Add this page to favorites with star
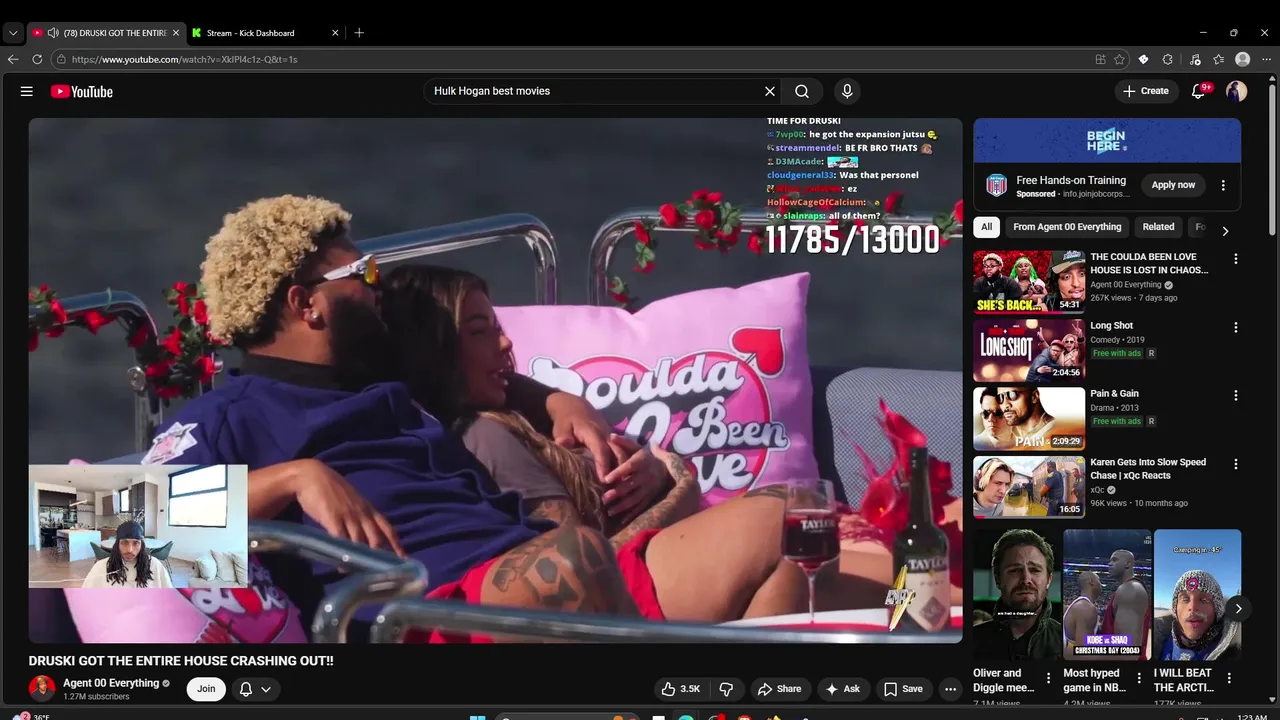1280x720 pixels. click(x=1120, y=59)
